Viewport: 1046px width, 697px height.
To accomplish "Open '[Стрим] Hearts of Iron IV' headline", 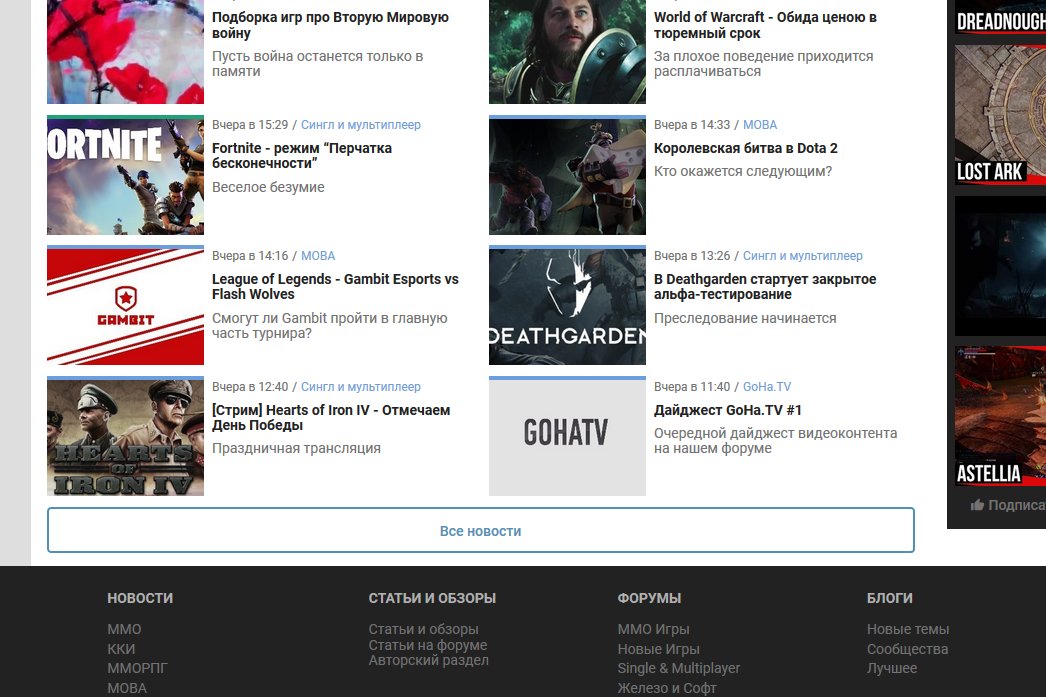I will pyautogui.click(x=331, y=417).
